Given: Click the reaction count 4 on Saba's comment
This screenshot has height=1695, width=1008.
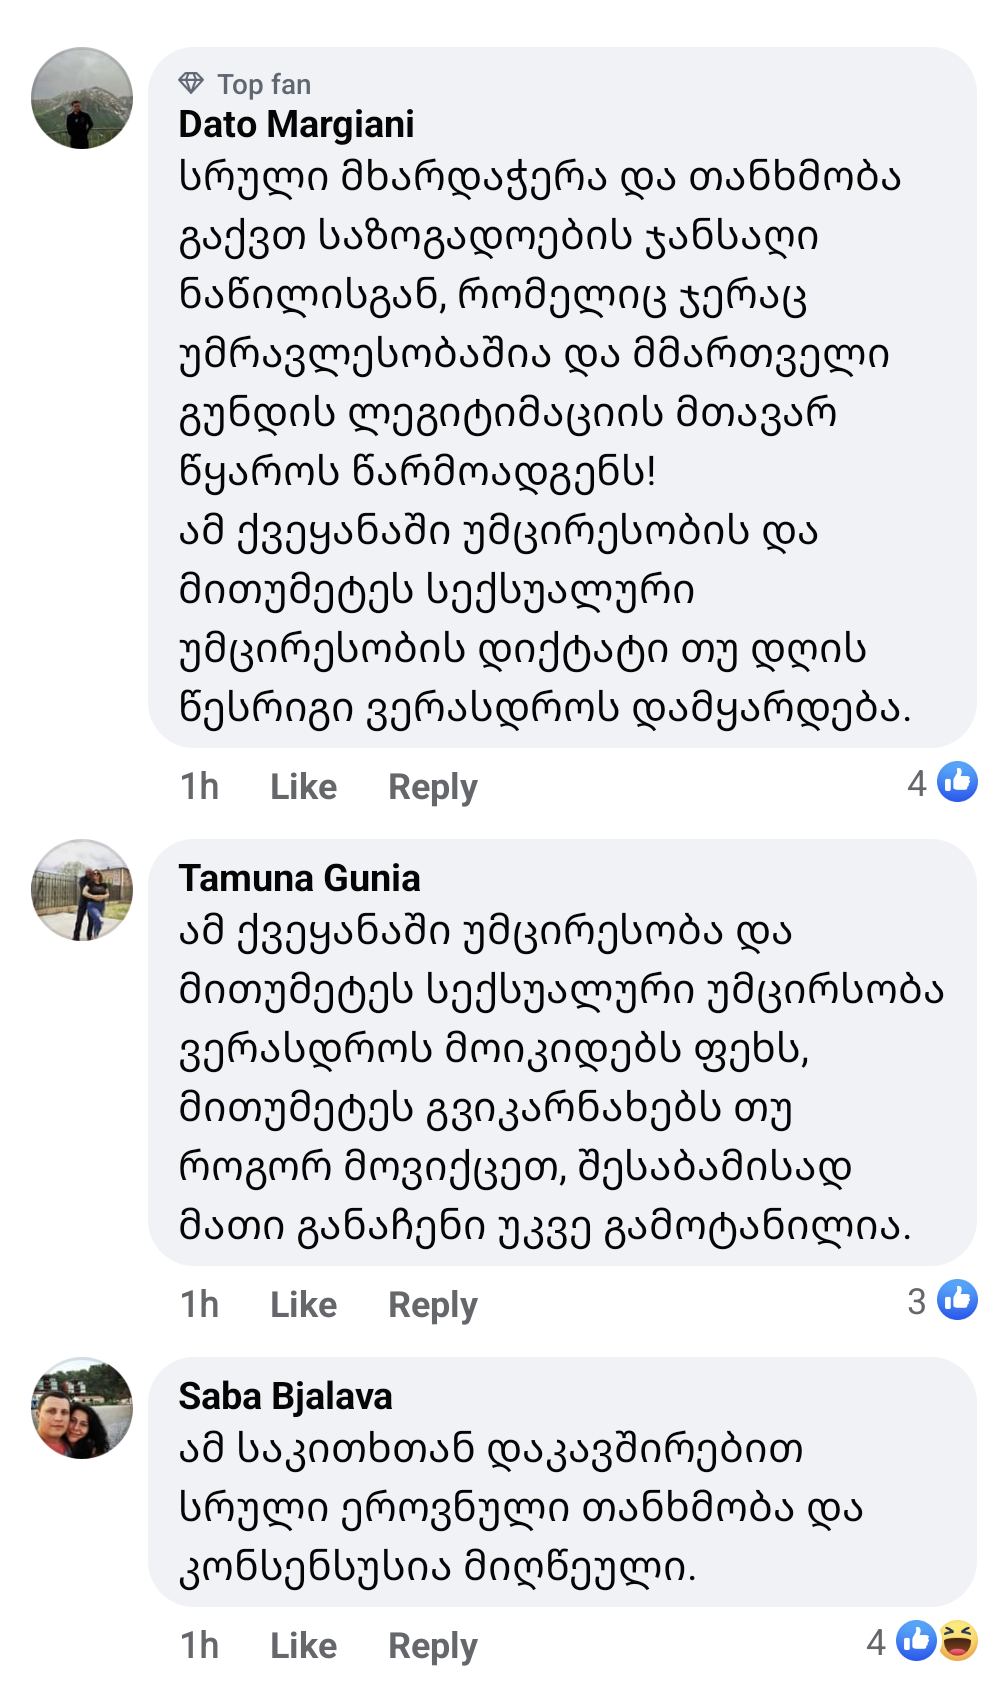Looking at the screenshot, I should [x=876, y=1642].
